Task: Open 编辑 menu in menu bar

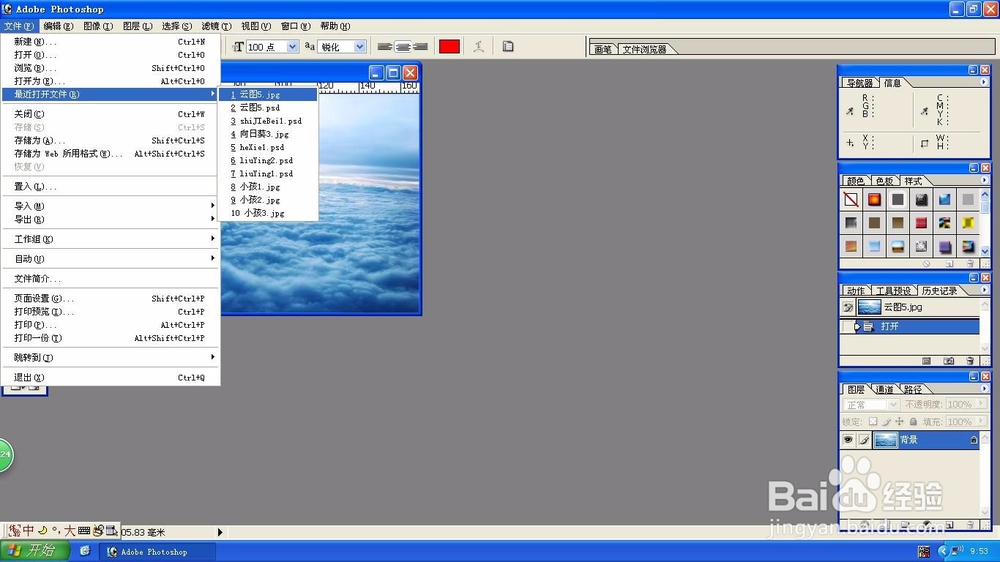Action: (58, 26)
